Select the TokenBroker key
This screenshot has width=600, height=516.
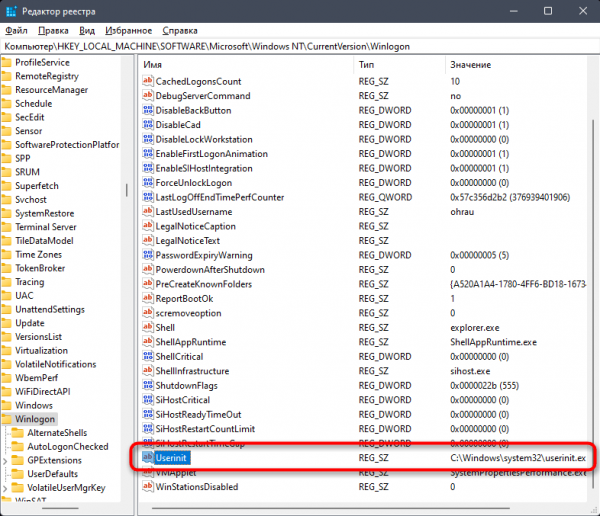click(x=40, y=268)
